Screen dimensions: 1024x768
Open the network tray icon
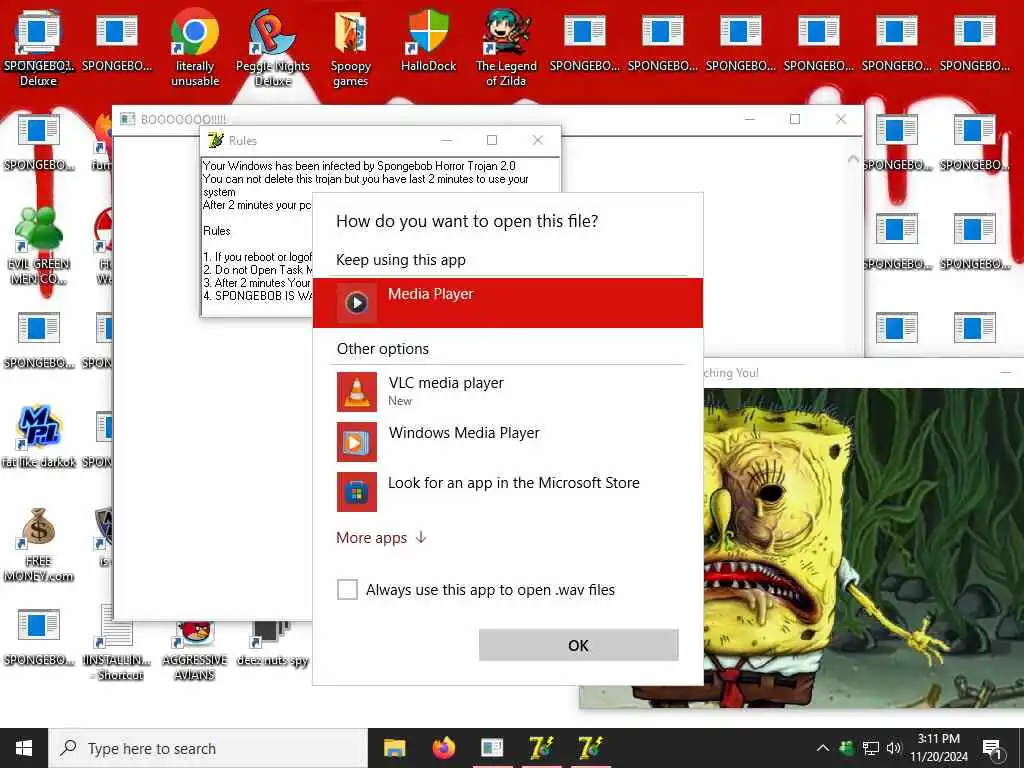[871, 748]
